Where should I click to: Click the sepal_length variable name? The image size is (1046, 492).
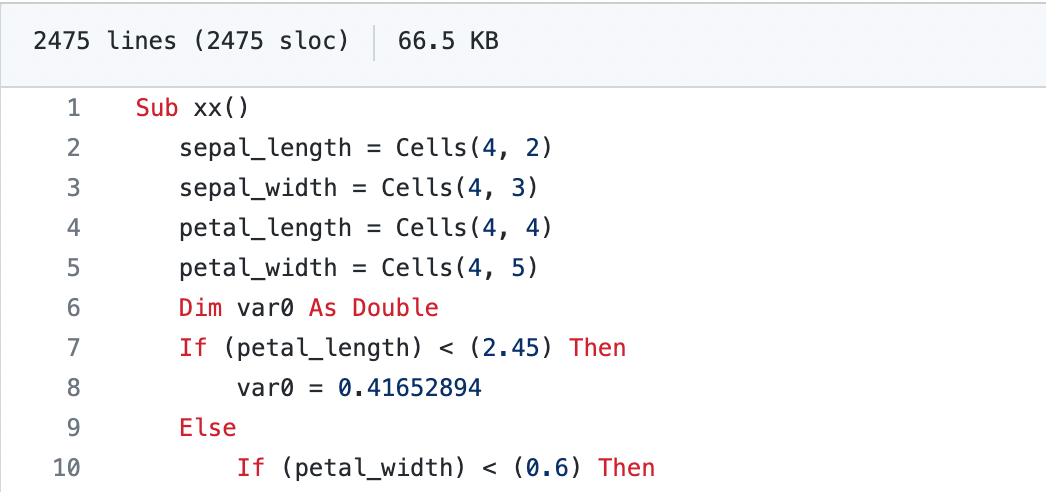click(265, 148)
